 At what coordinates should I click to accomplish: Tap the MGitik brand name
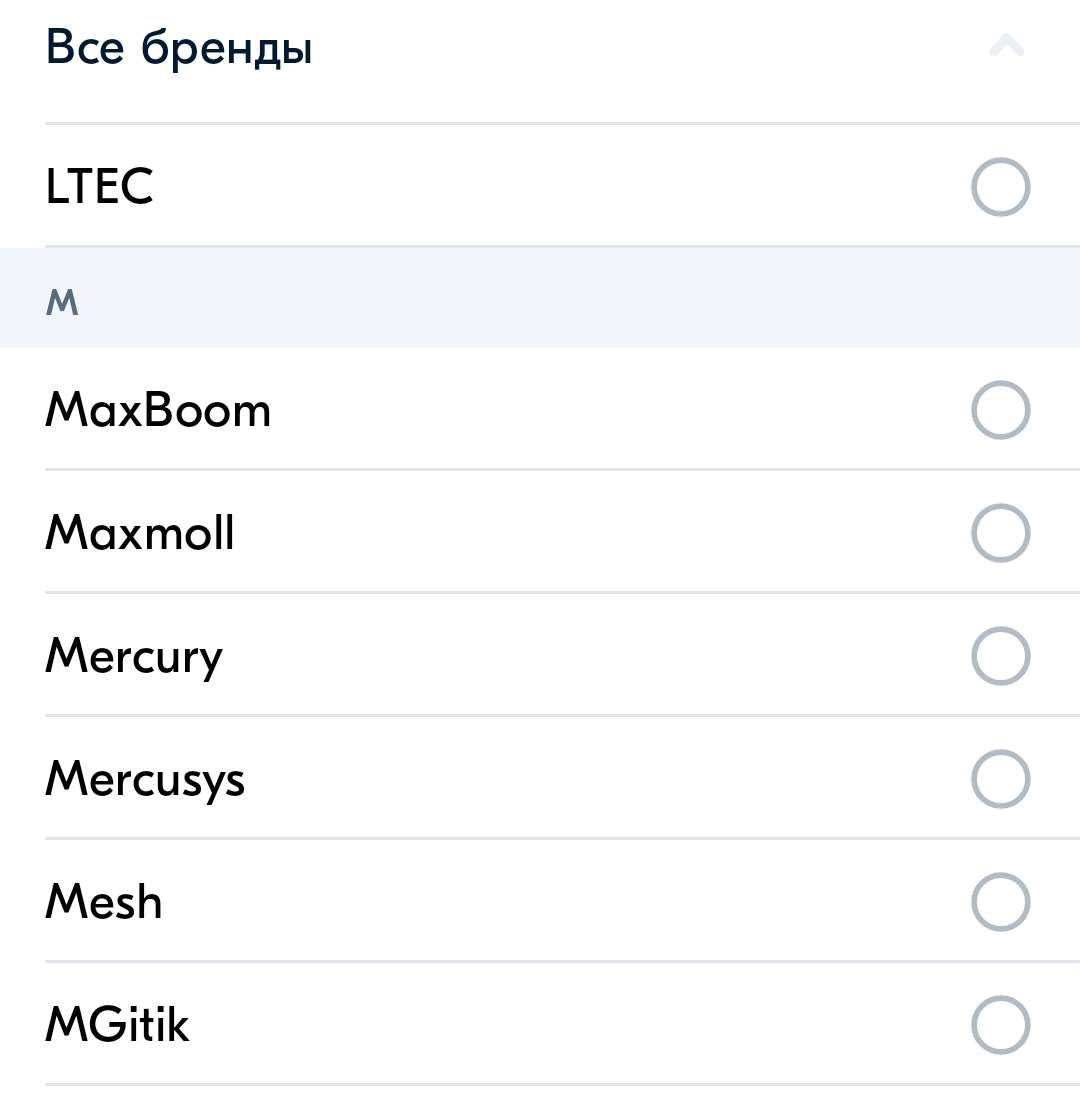(x=117, y=1025)
